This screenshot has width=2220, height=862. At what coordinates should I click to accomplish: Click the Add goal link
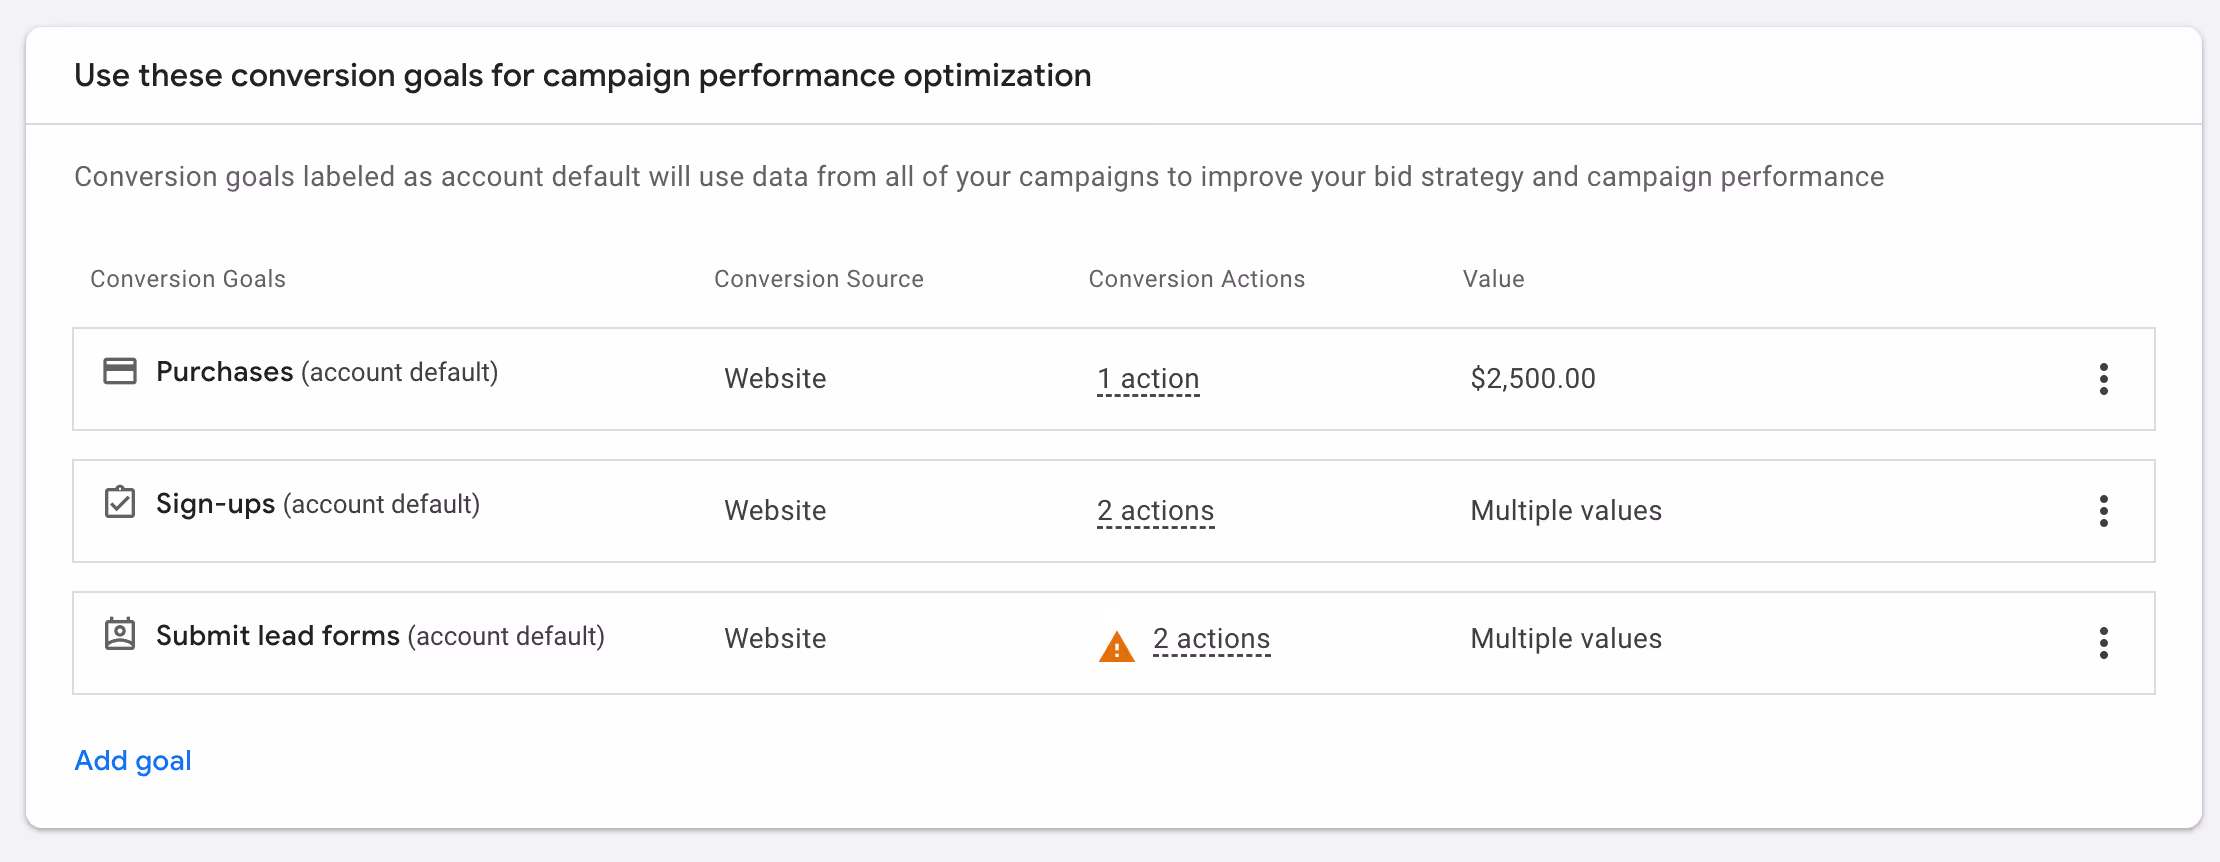click(133, 761)
